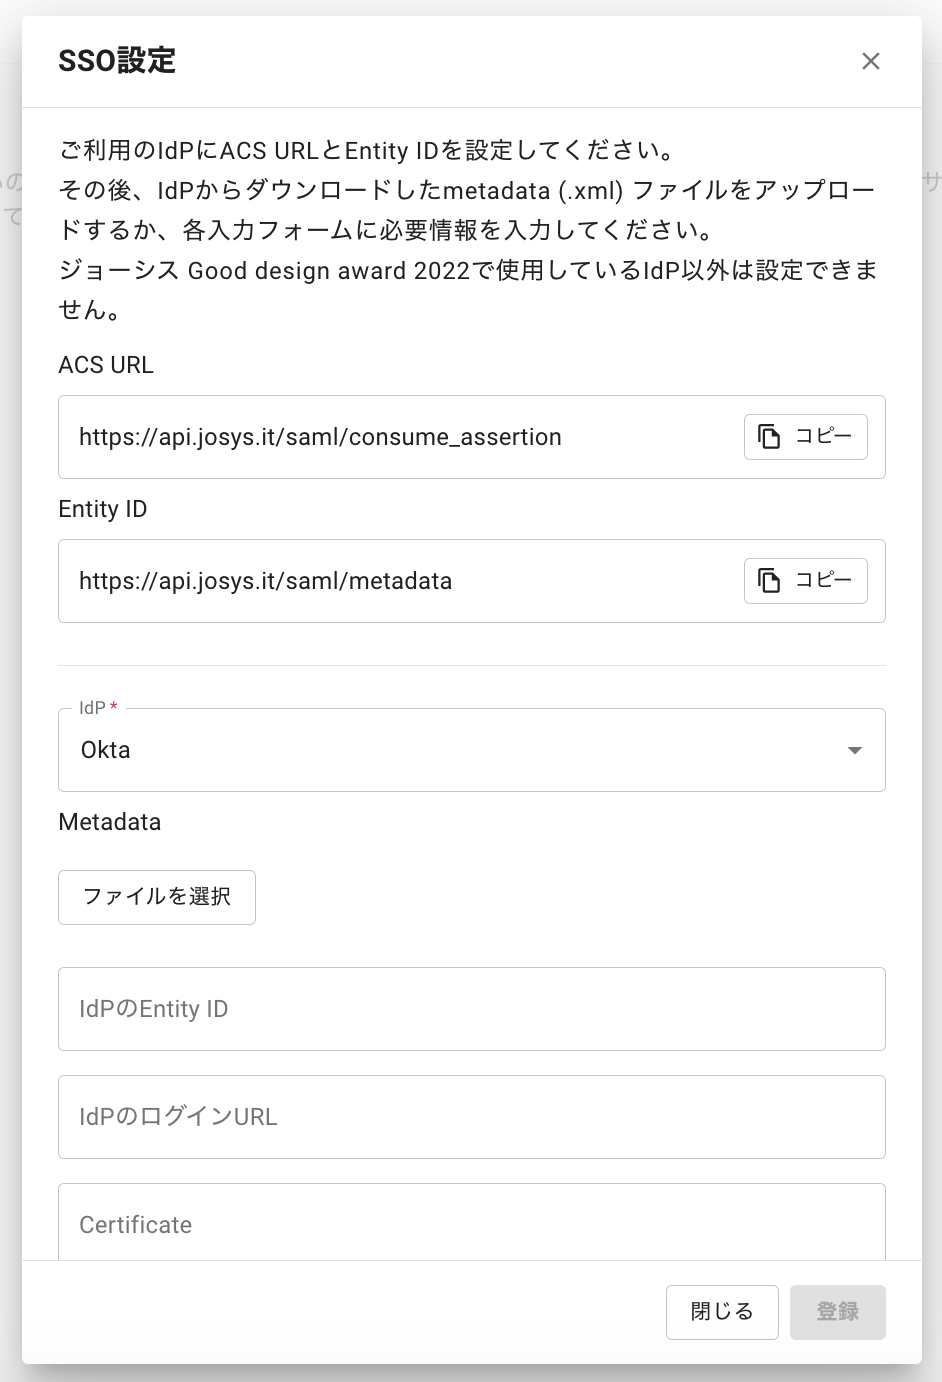Image resolution: width=942 pixels, height=1382 pixels.
Task: Click the Metadata section label
Action: pyautogui.click(x=110, y=822)
